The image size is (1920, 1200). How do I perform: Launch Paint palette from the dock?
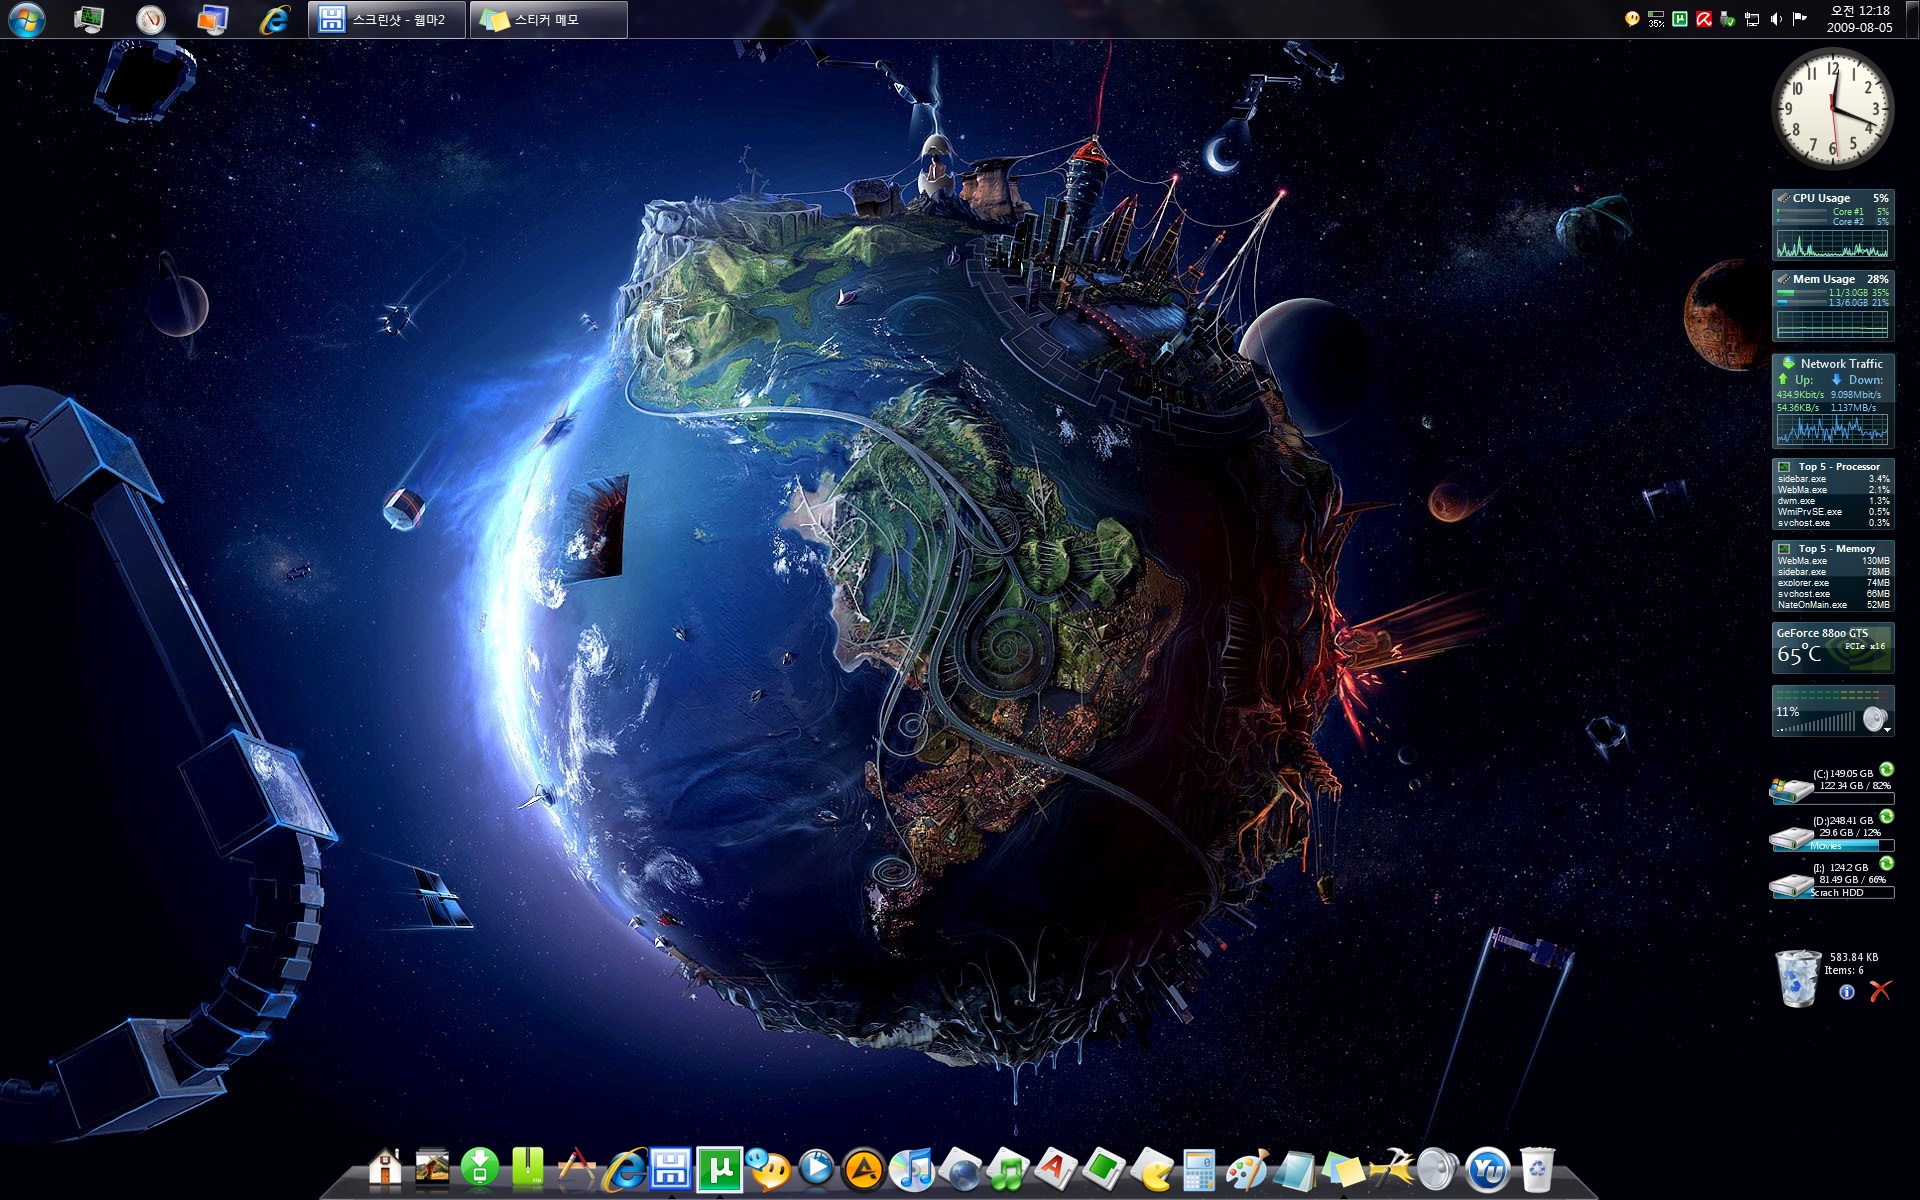pos(1247,1168)
